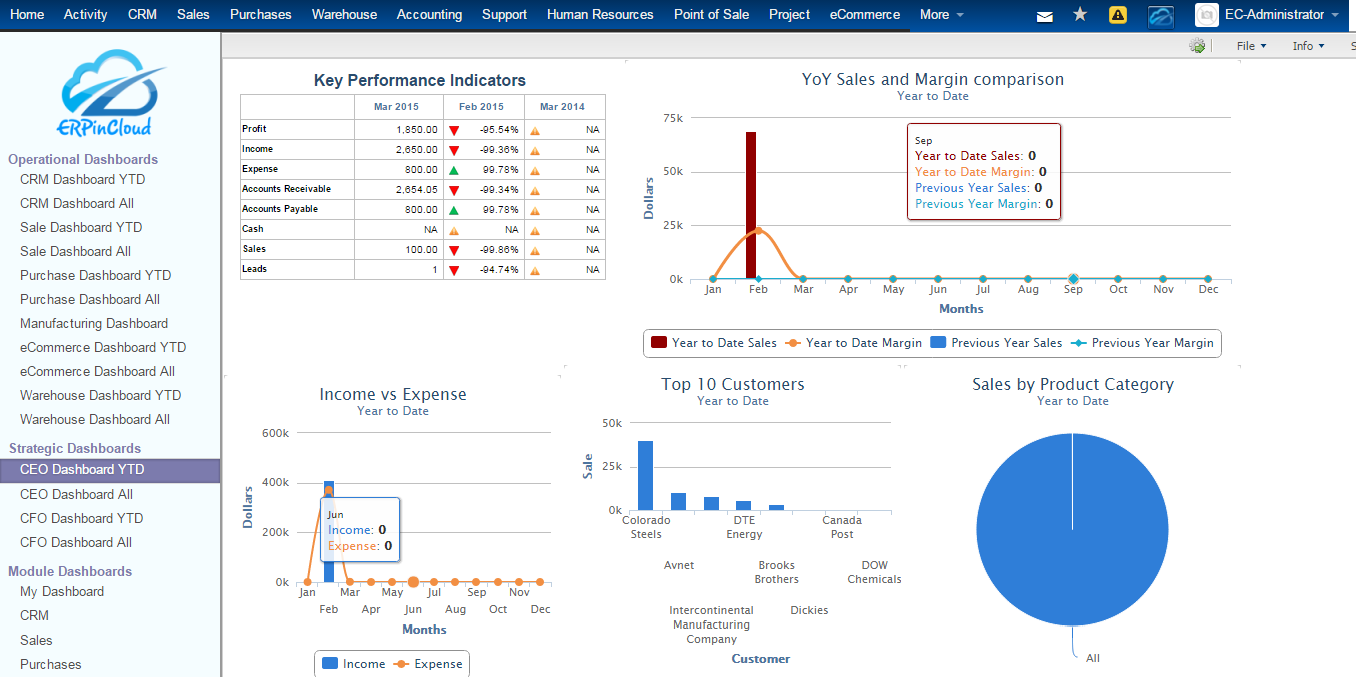
Task: Click the red down arrow in Profit row
Action: click(x=454, y=130)
